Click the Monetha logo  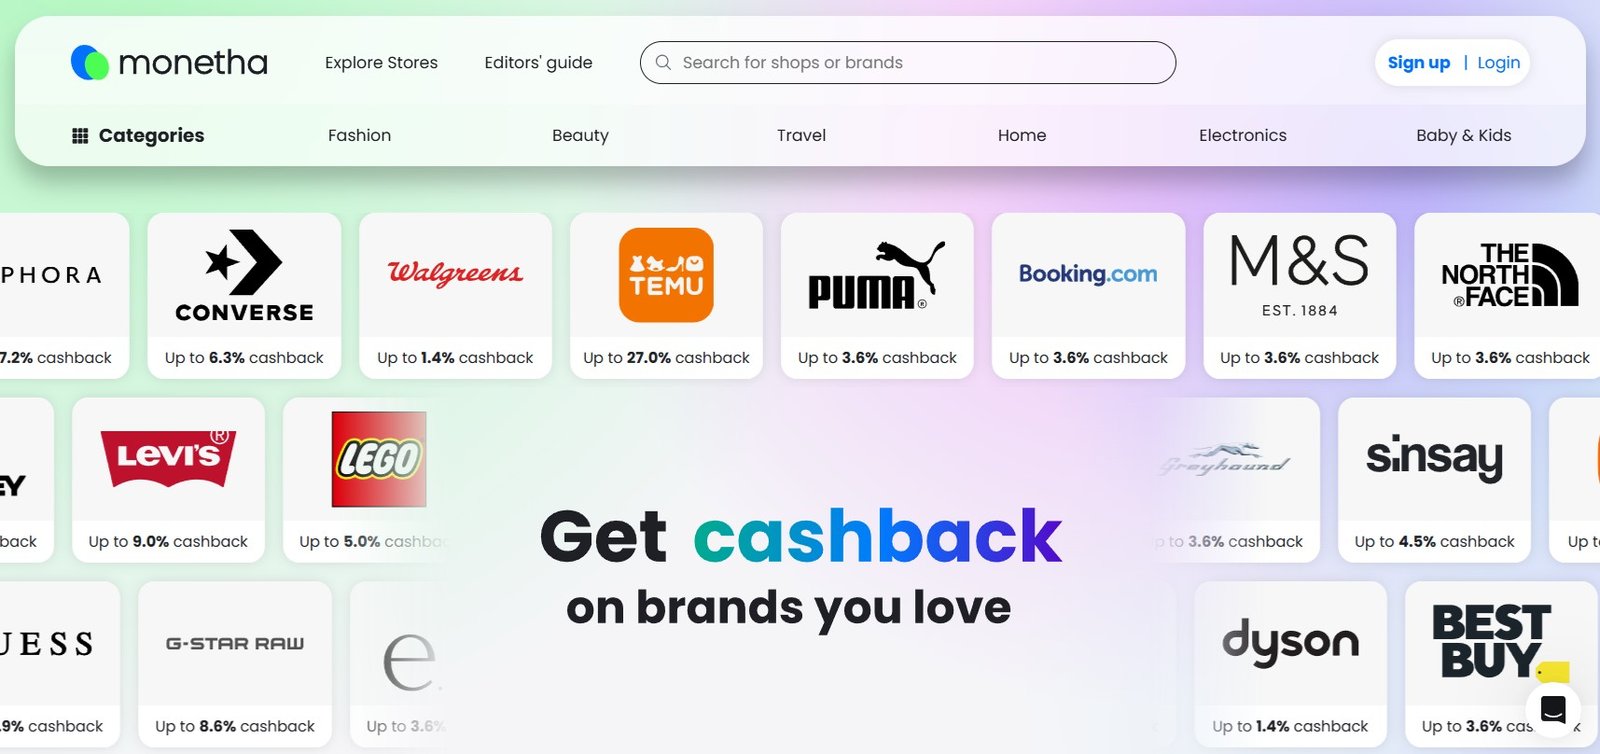(x=169, y=62)
